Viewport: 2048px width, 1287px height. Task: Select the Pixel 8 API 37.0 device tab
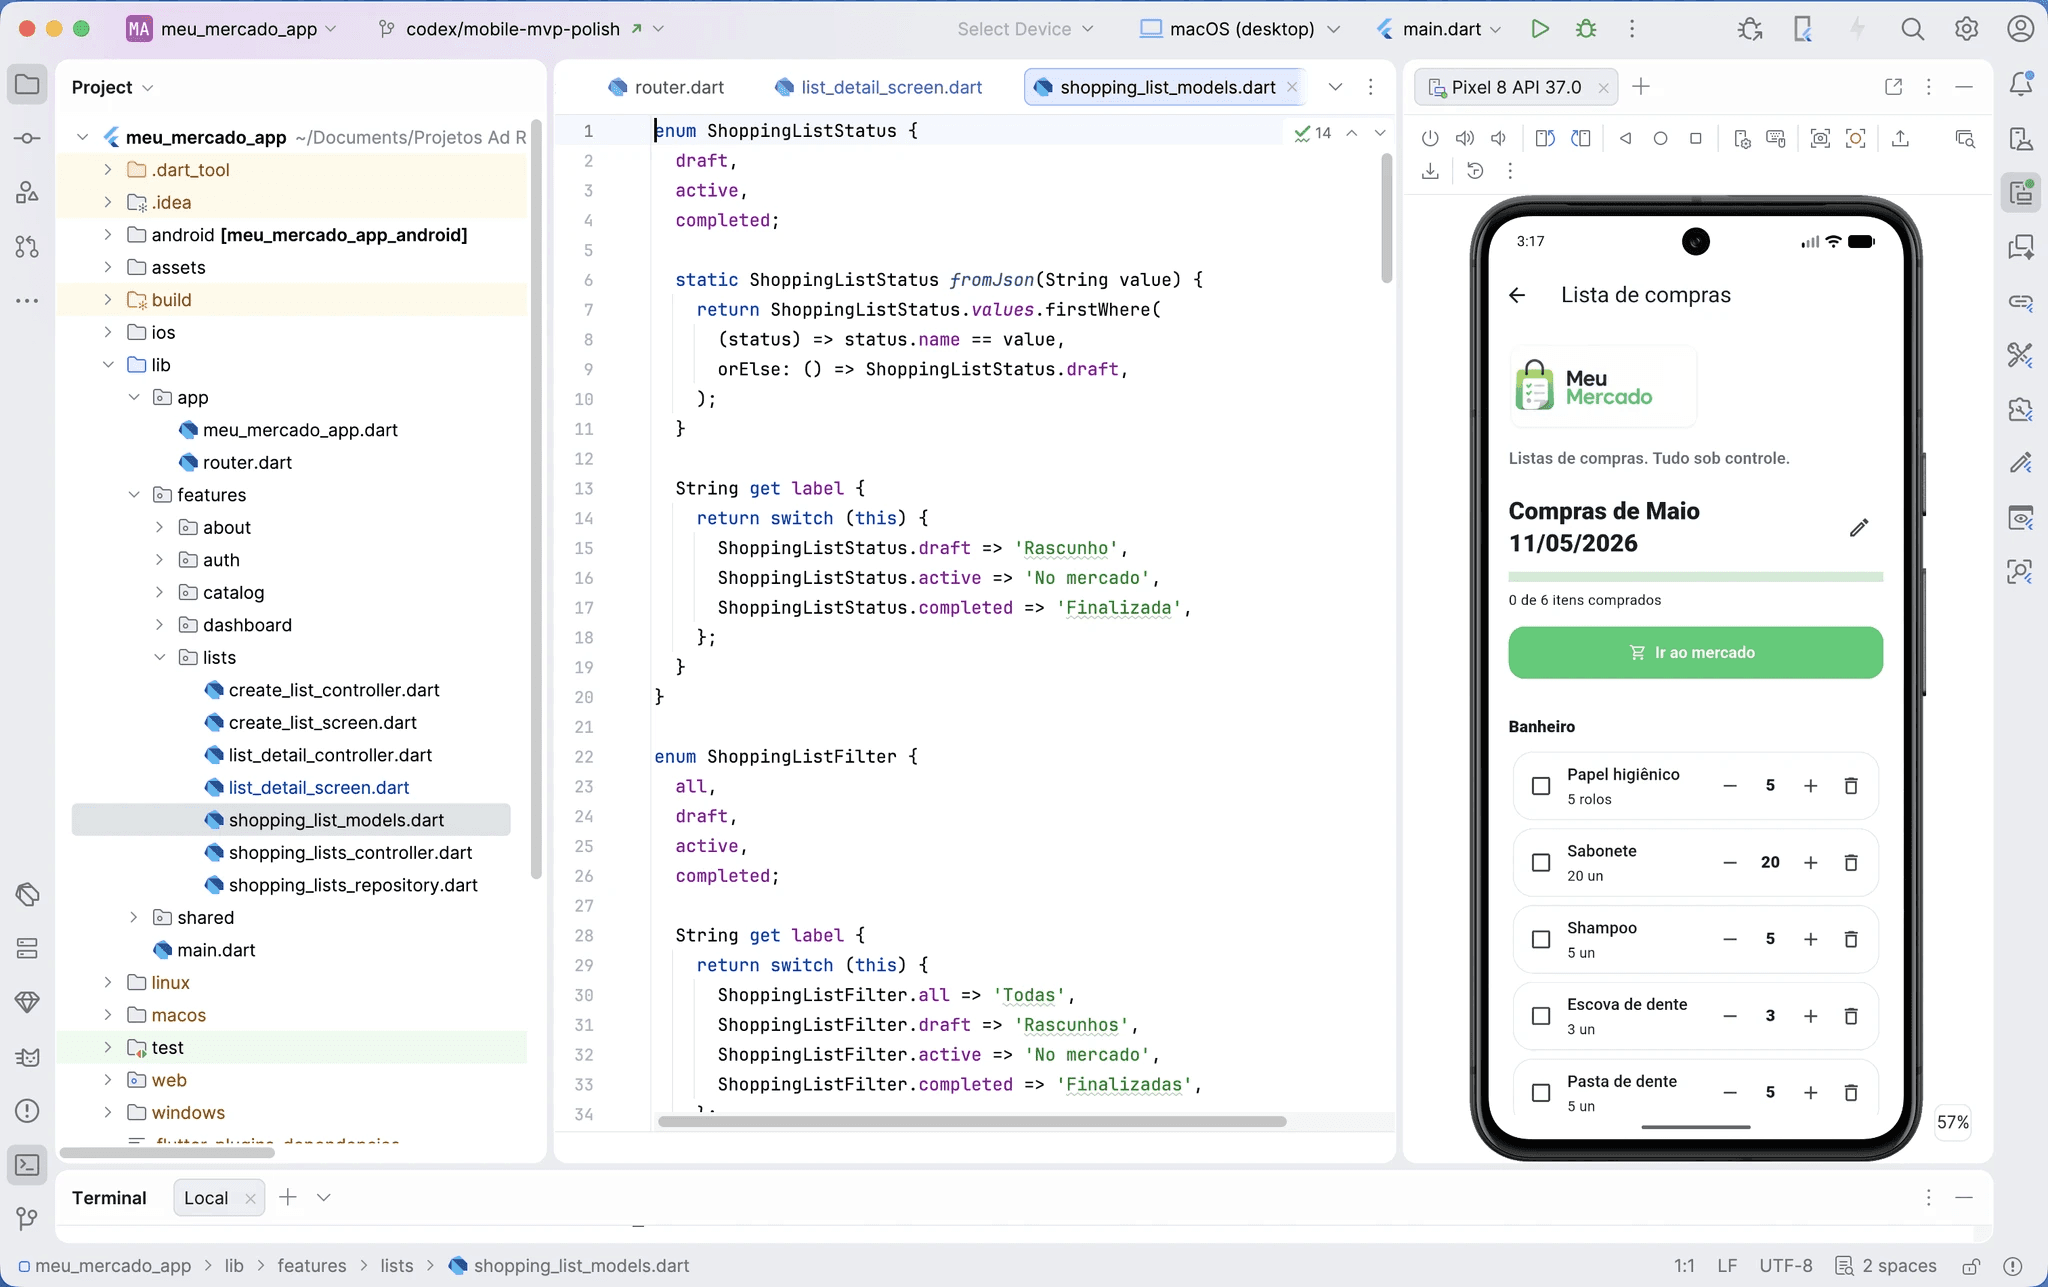point(1516,87)
